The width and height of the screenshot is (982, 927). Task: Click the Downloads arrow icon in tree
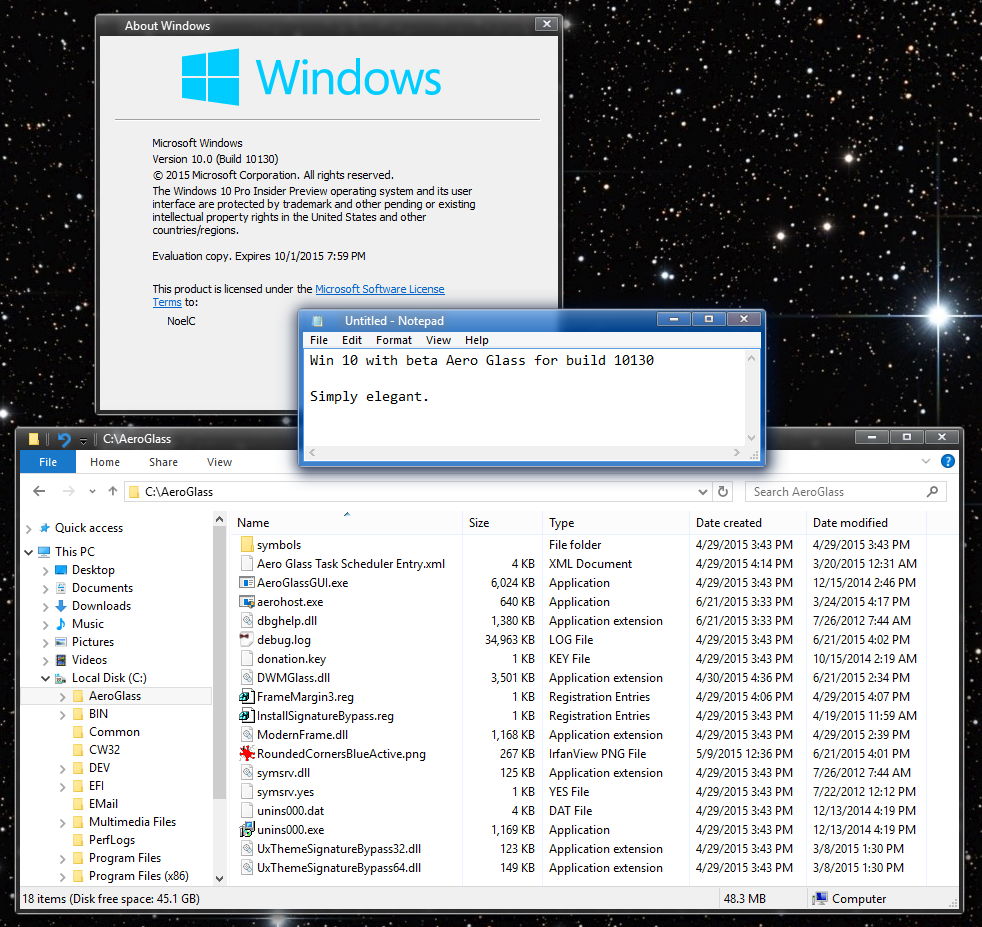61,606
